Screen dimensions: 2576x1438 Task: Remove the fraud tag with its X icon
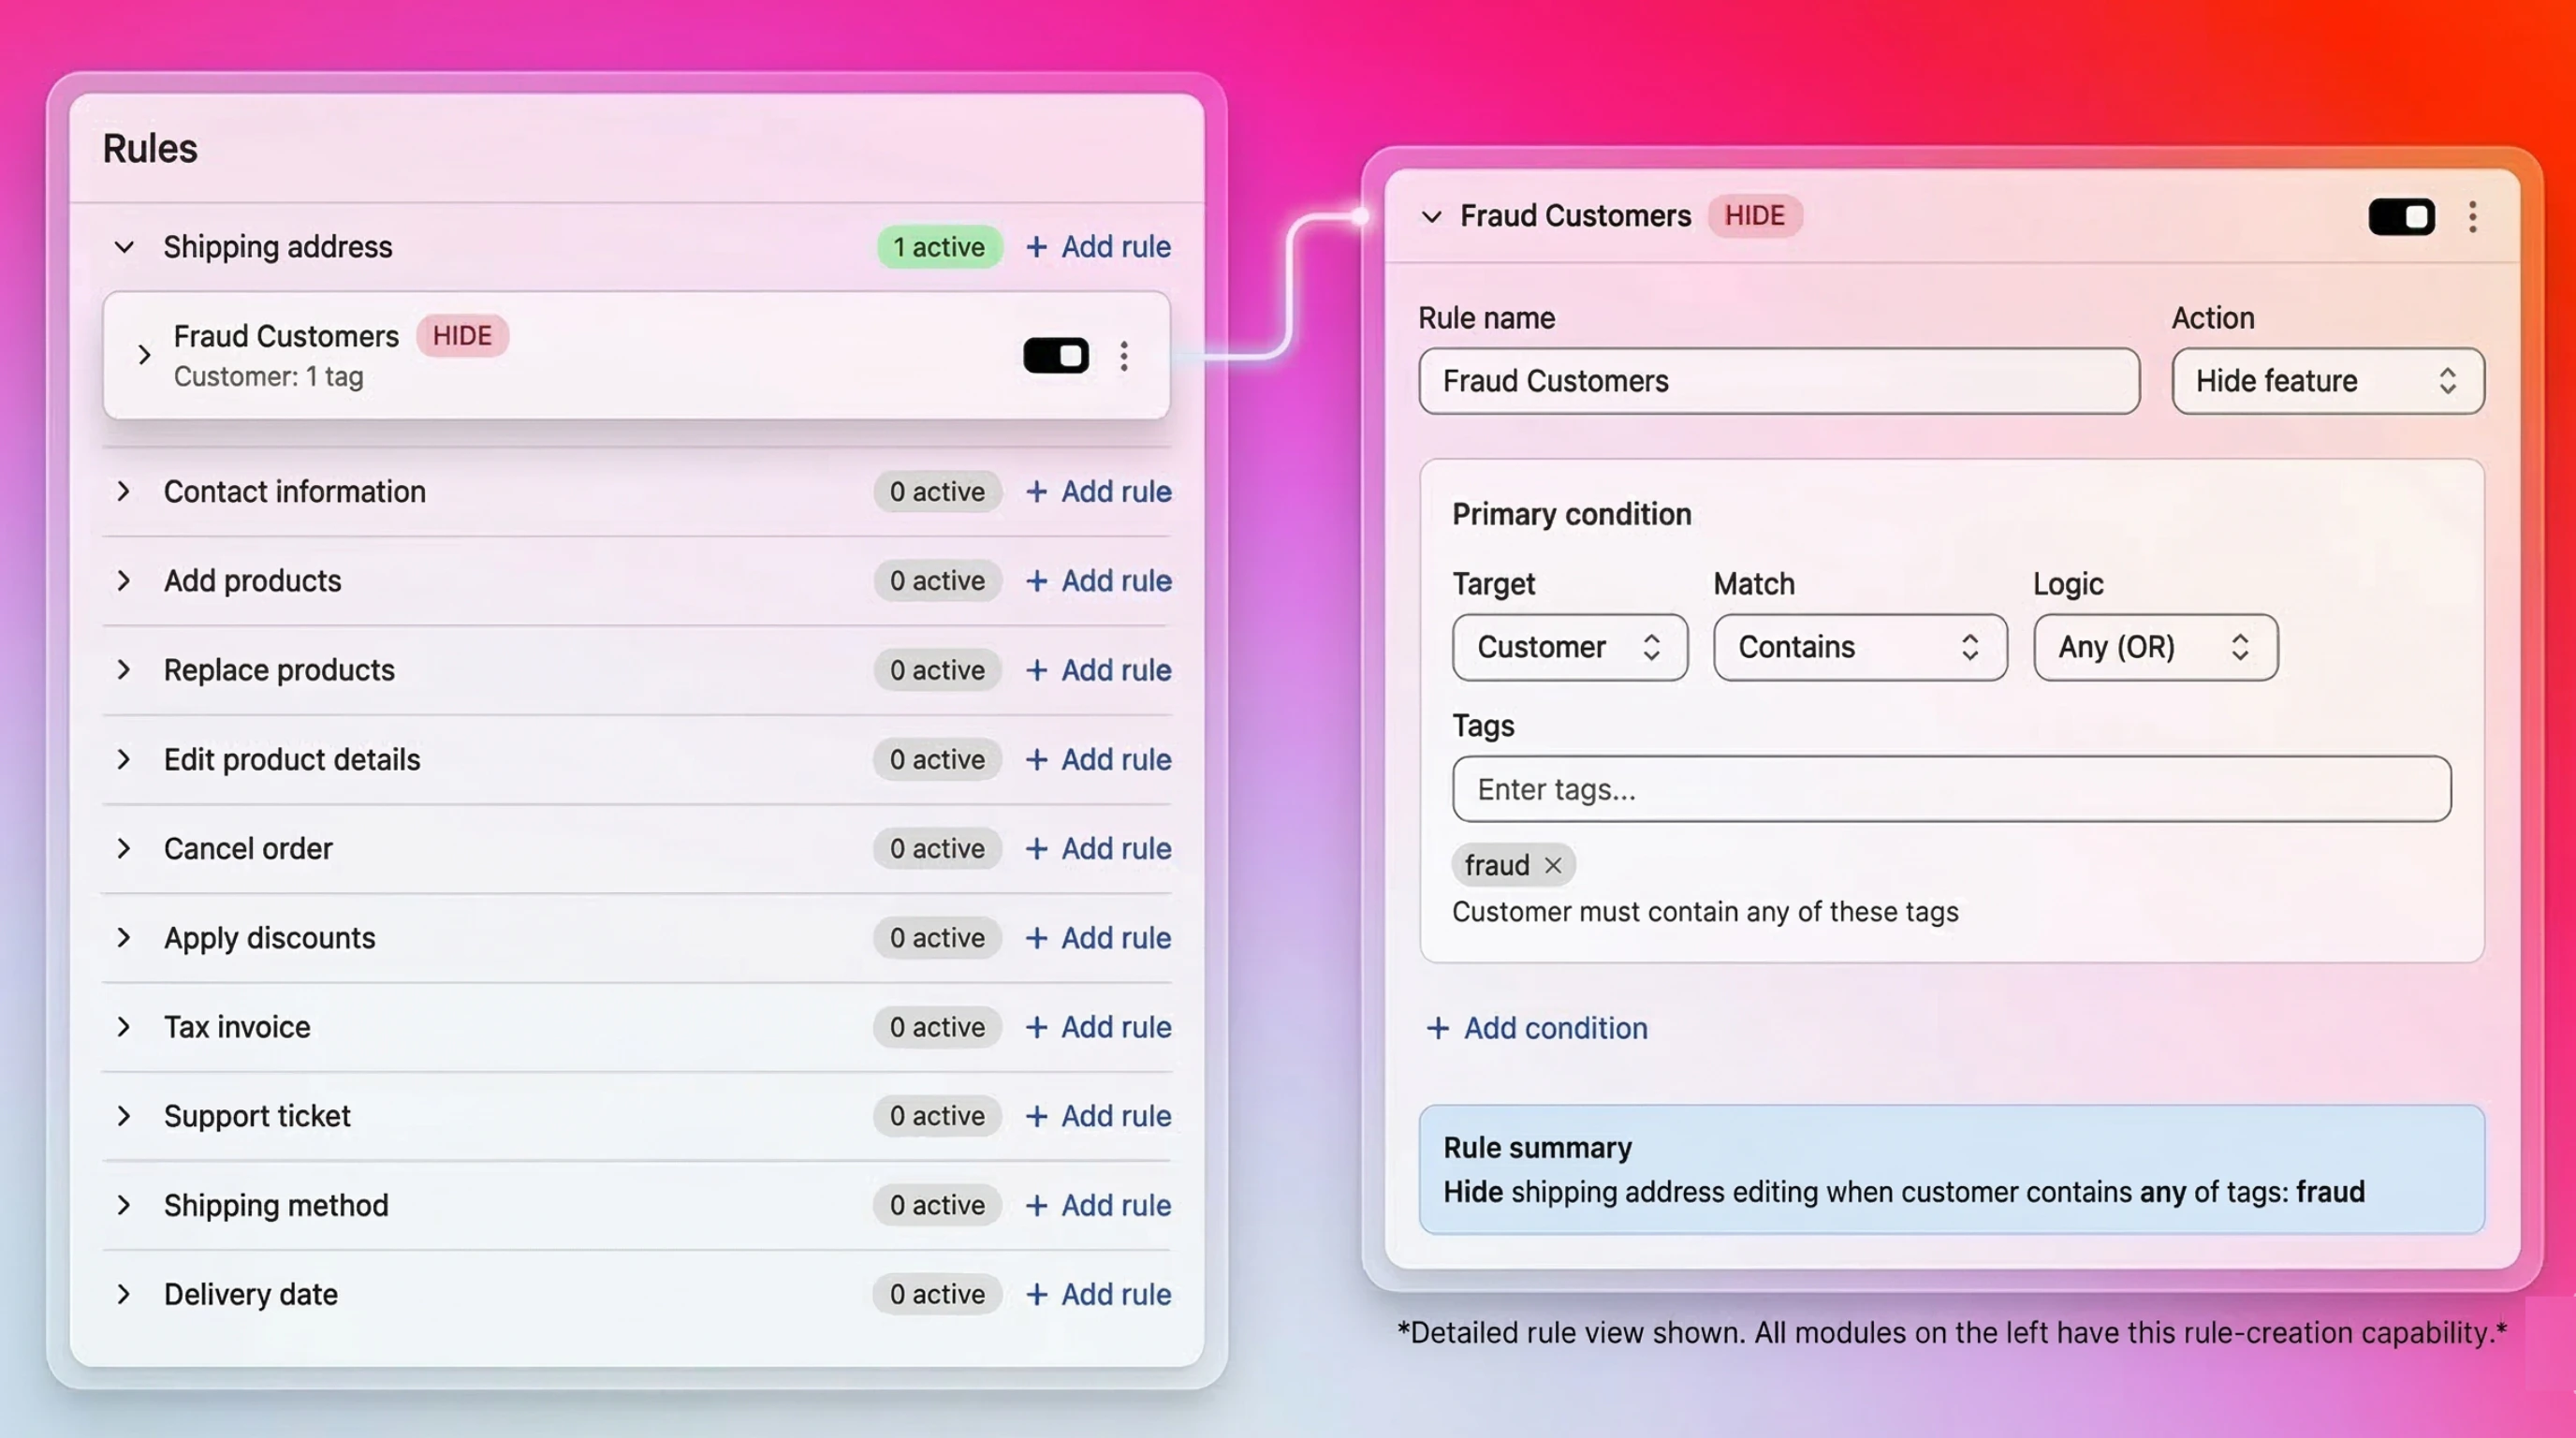pyautogui.click(x=1552, y=865)
